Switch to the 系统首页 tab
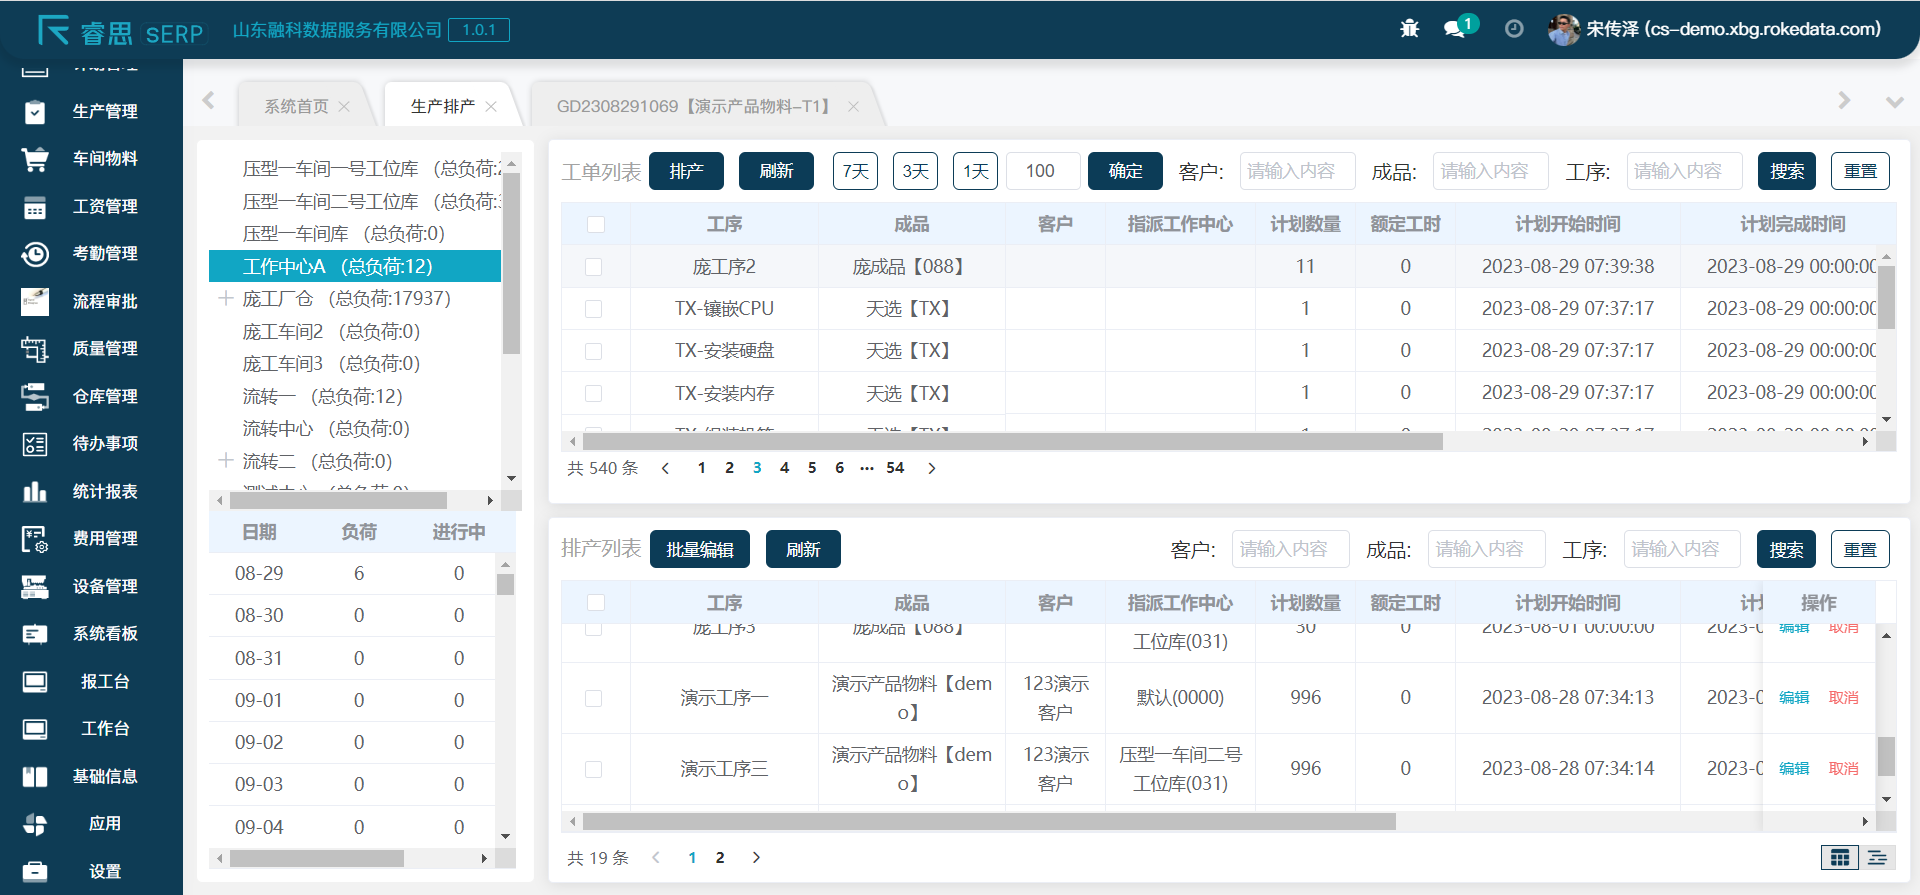Screen dimensions: 1920x895 (296, 106)
